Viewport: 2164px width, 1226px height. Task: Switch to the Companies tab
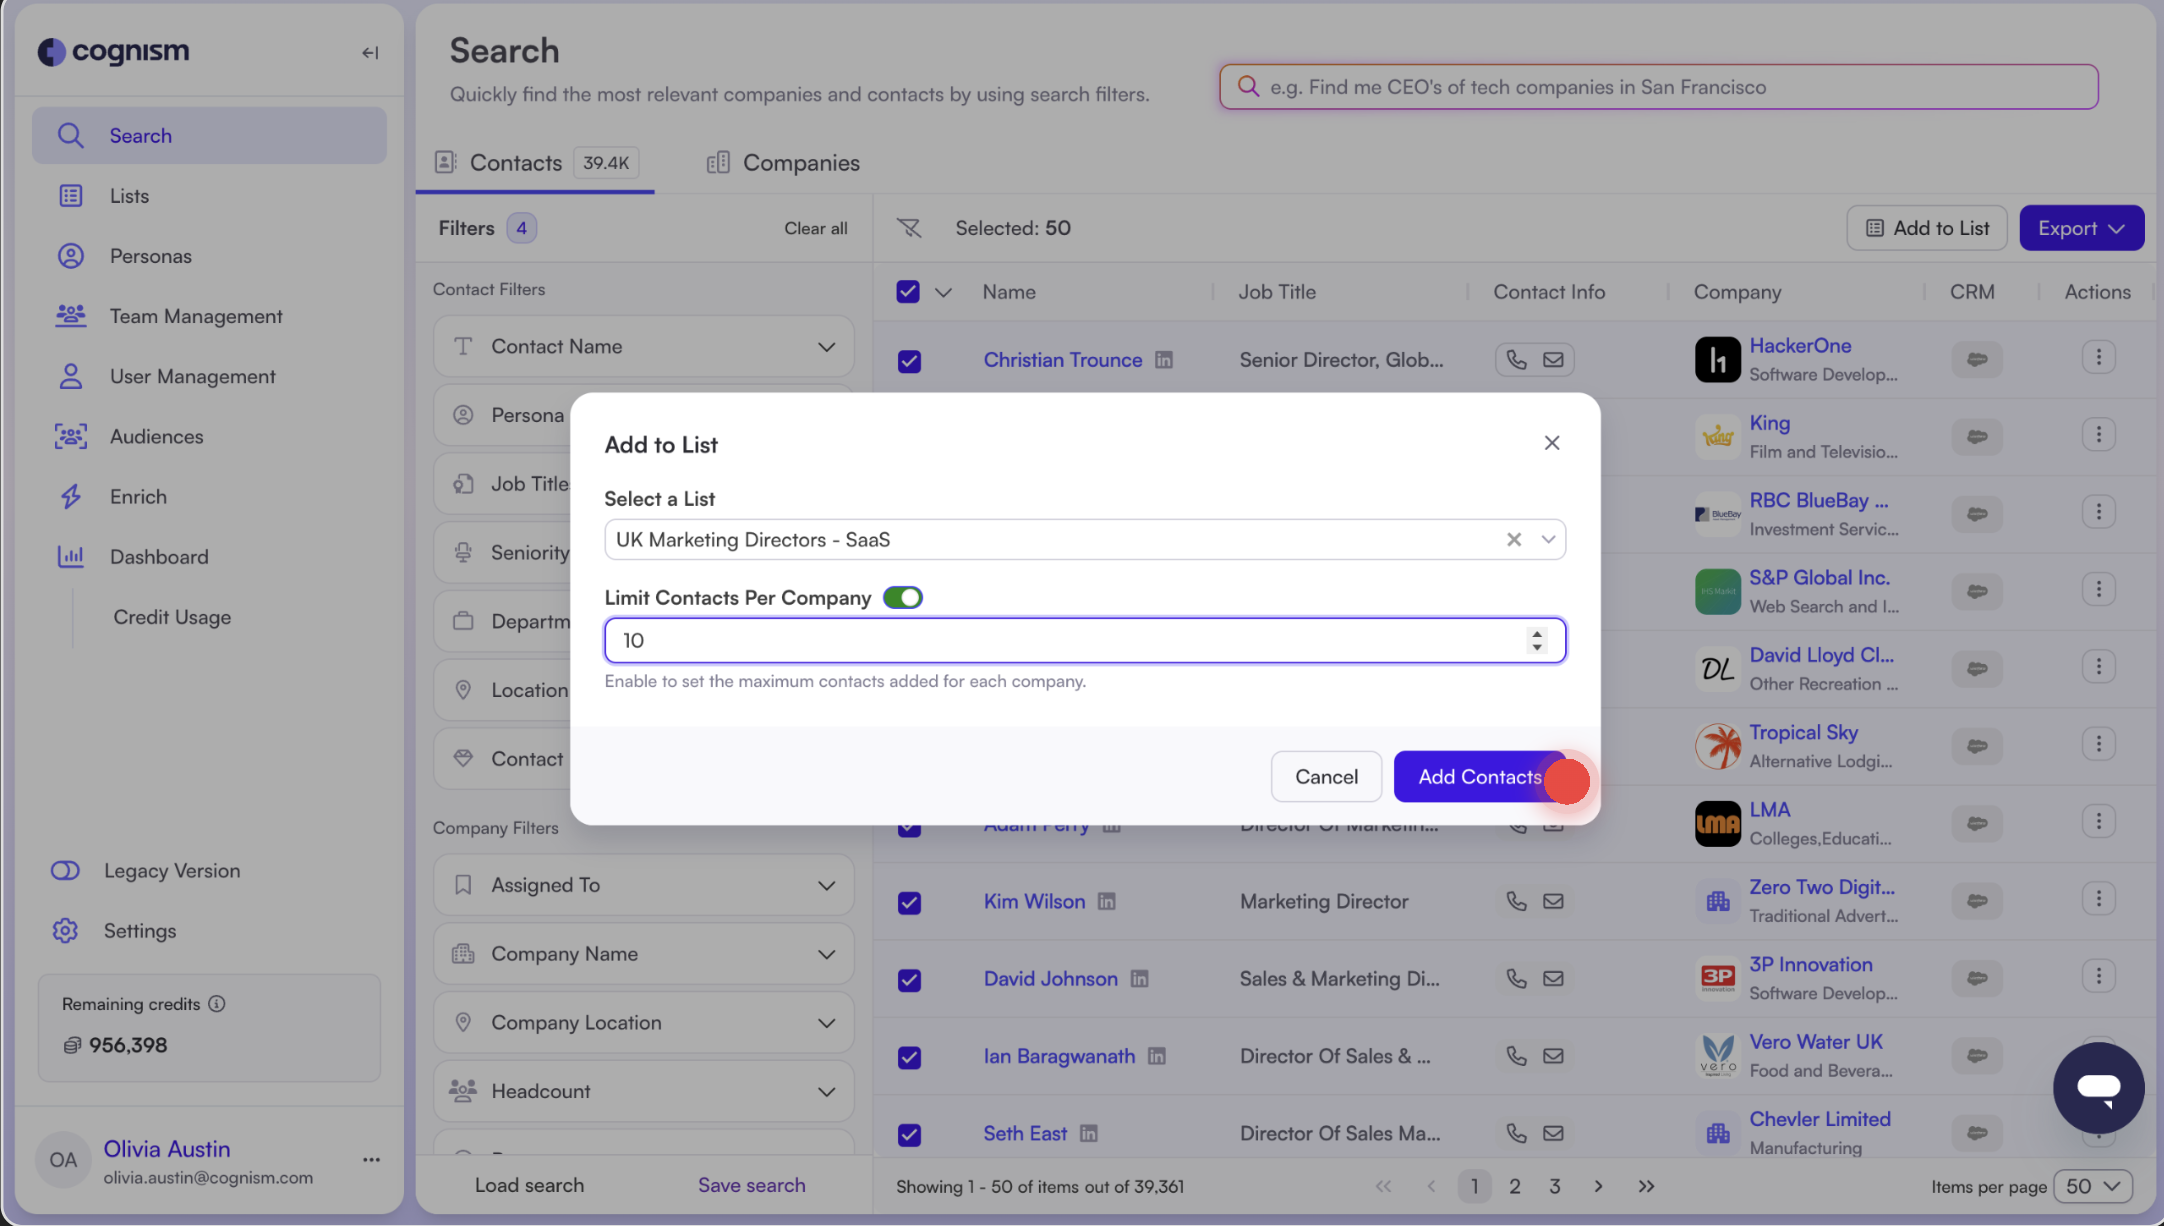tap(800, 162)
